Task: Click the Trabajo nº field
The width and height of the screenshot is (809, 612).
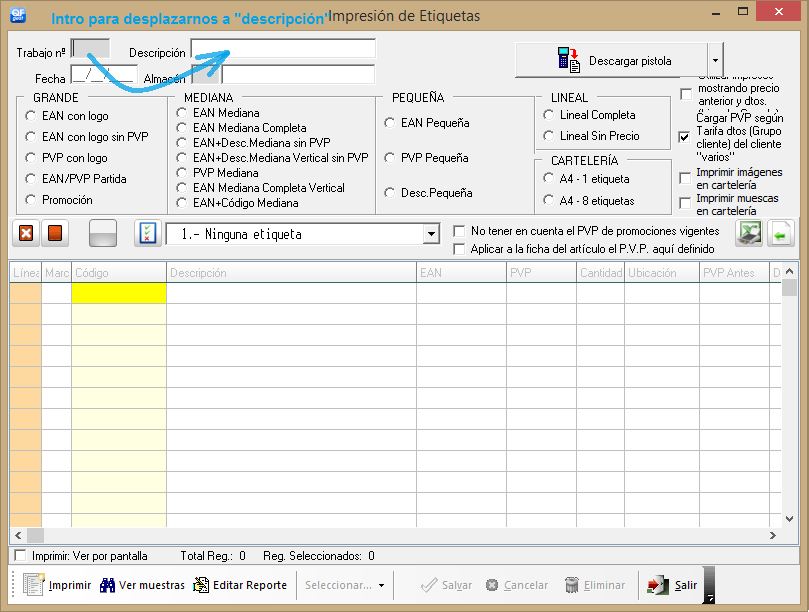Action: (x=90, y=49)
